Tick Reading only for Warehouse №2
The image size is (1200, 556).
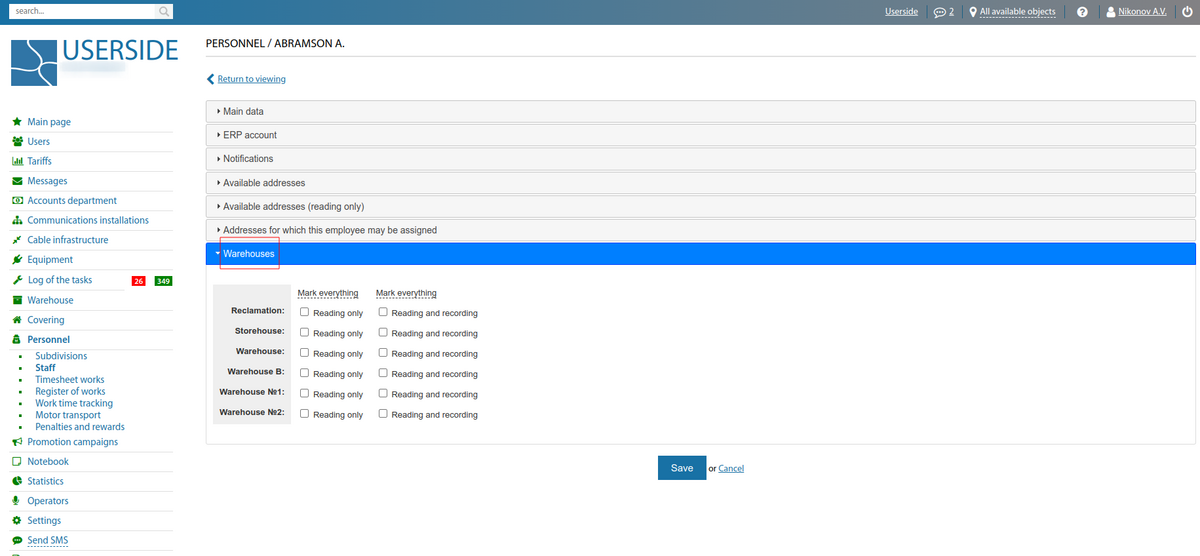[305, 414]
